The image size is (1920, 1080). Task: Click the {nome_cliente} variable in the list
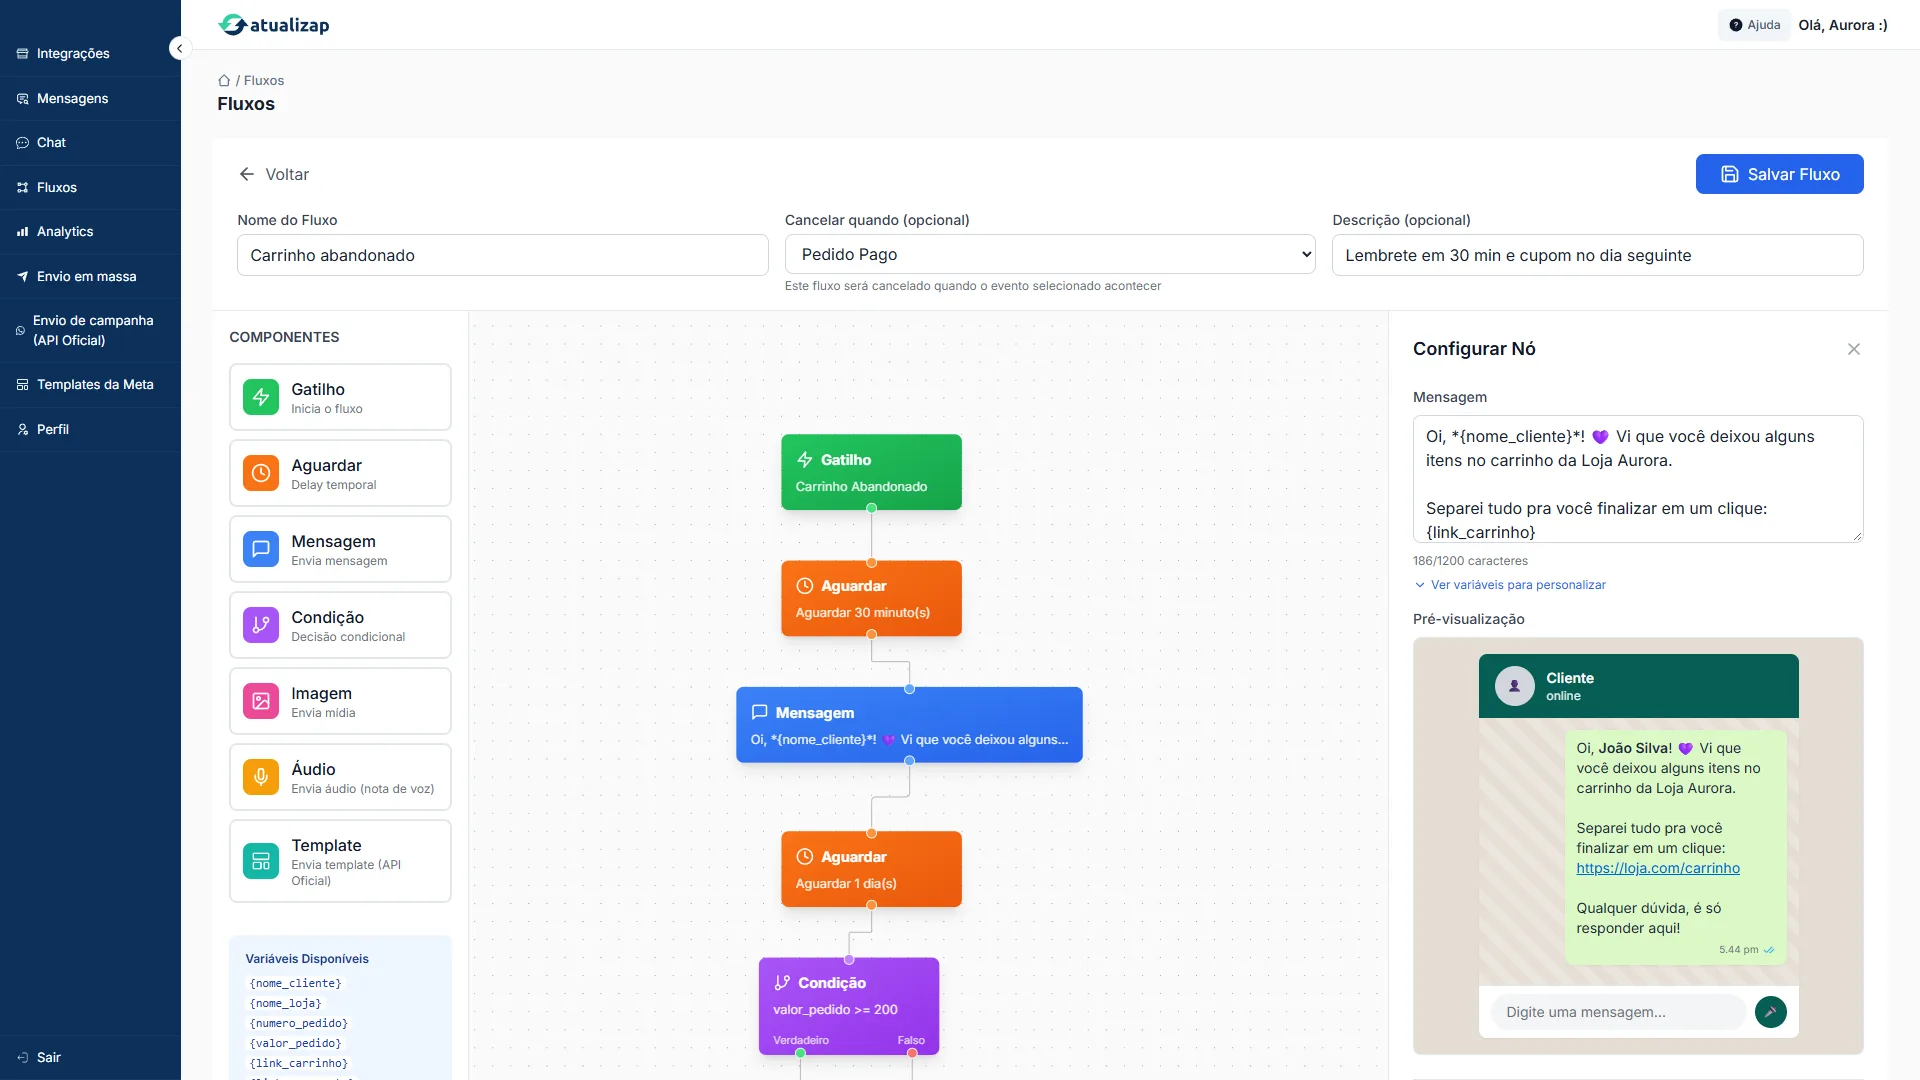pyautogui.click(x=296, y=984)
